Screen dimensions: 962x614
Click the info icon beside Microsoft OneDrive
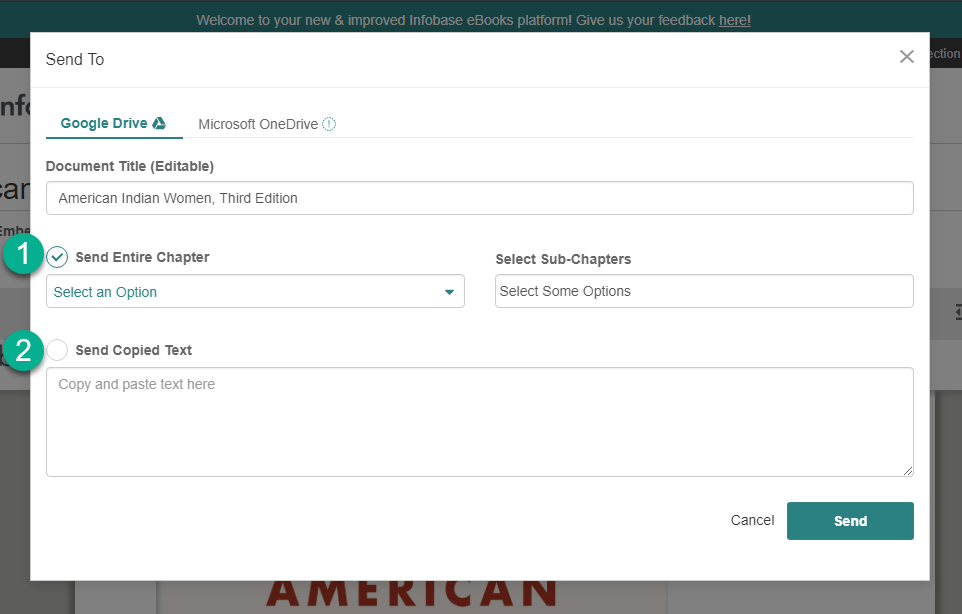329,125
